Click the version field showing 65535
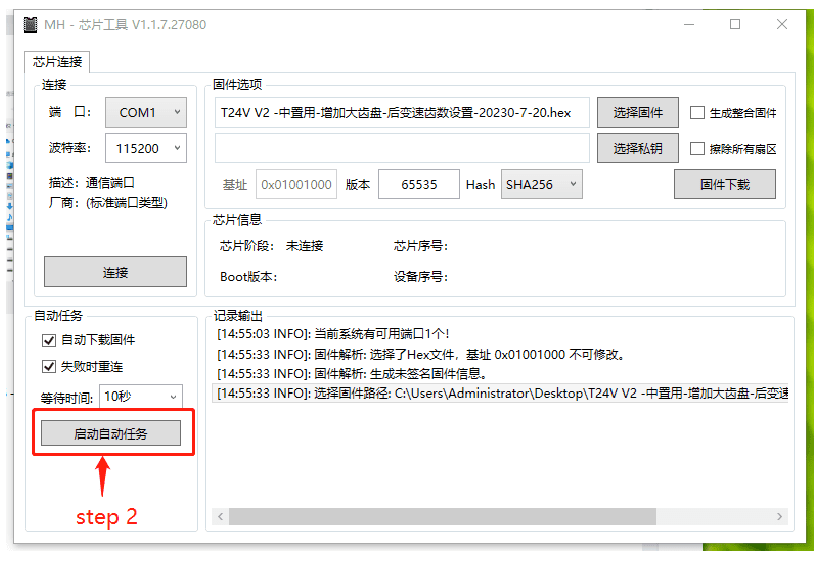 click(x=419, y=184)
